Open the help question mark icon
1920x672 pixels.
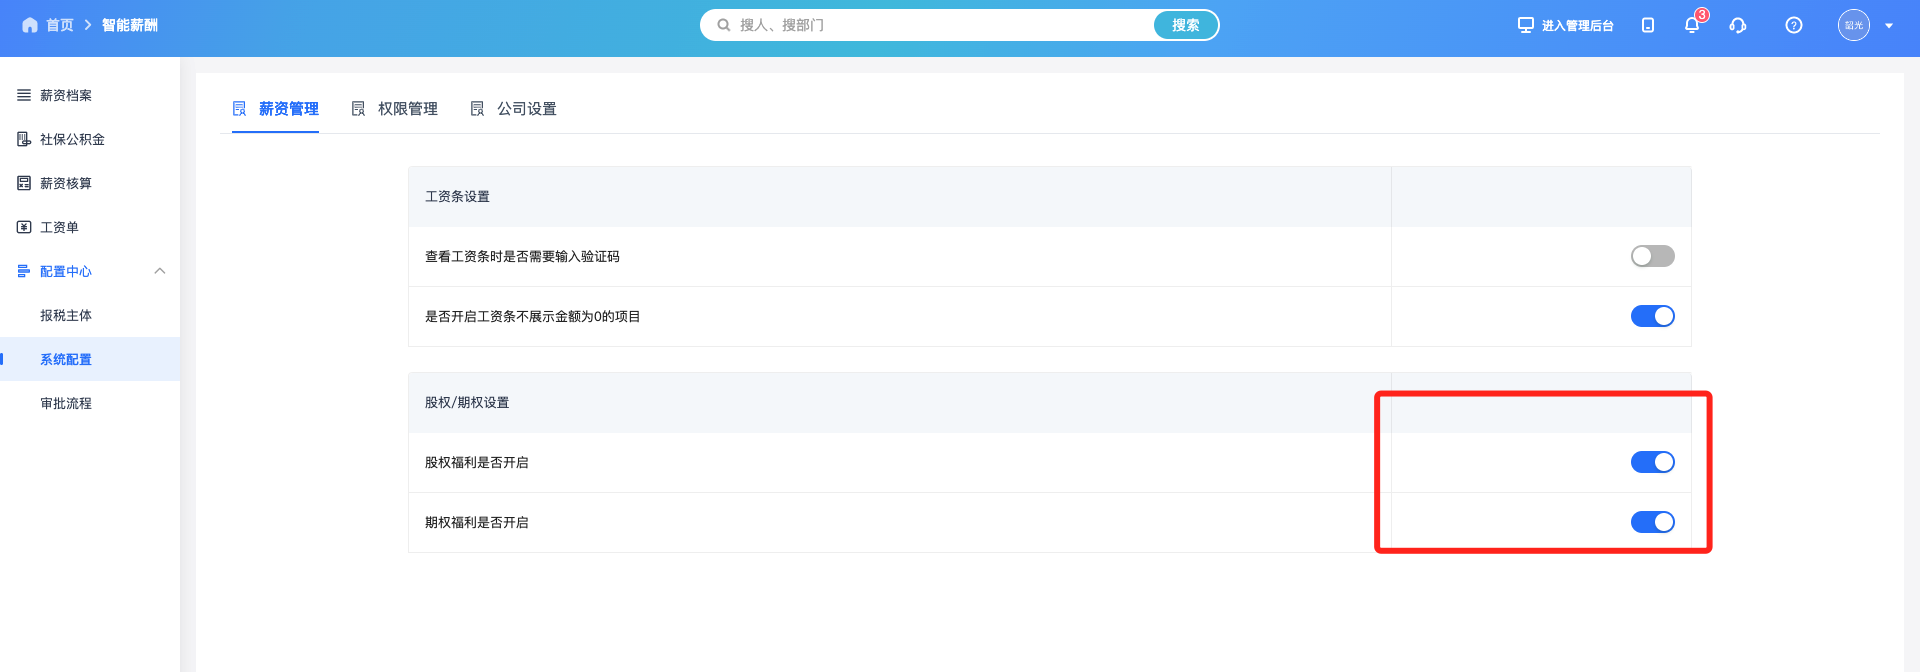pyautogui.click(x=1794, y=25)
